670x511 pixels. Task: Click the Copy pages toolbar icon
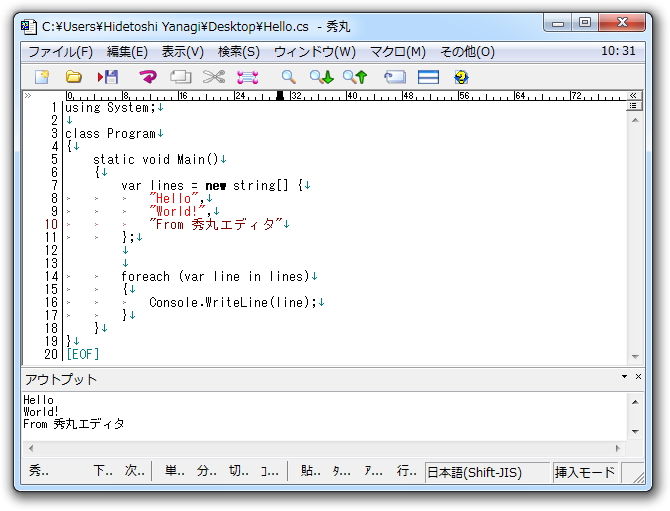[180, 77]
